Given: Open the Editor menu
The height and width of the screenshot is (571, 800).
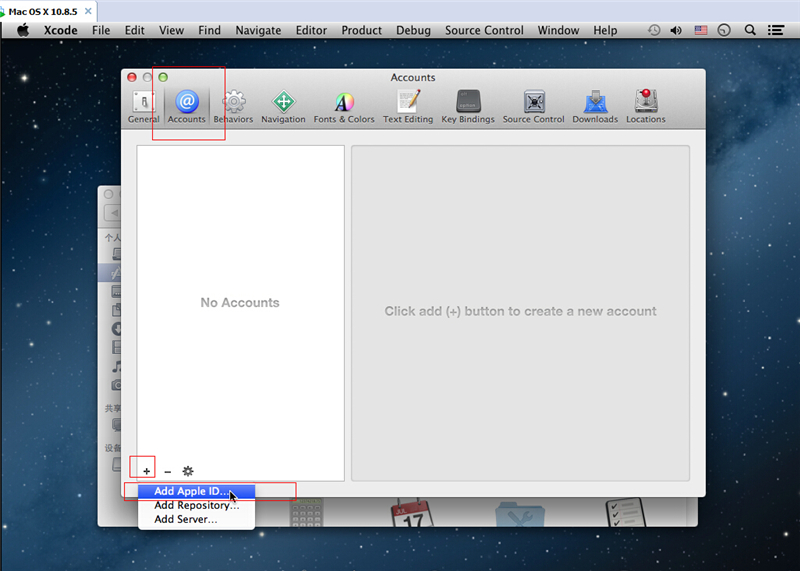Looking at the screenshot, I should (311, 30).
